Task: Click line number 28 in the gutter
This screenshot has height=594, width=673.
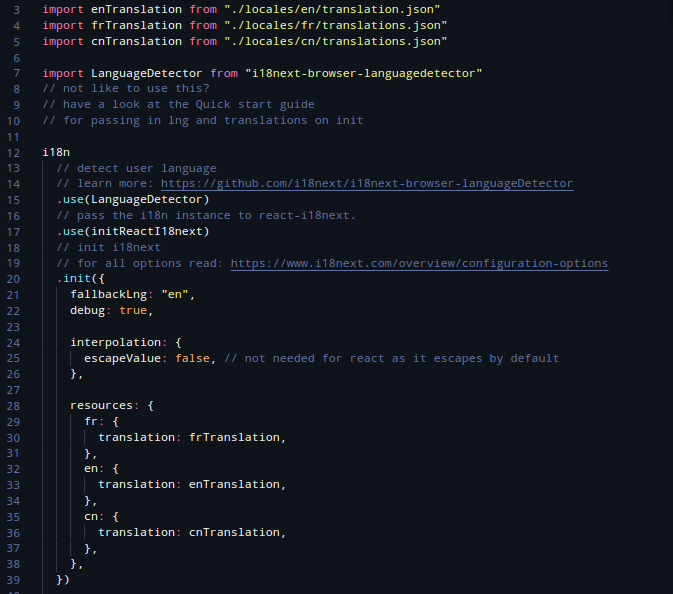Action: click(x=13, y=406)
